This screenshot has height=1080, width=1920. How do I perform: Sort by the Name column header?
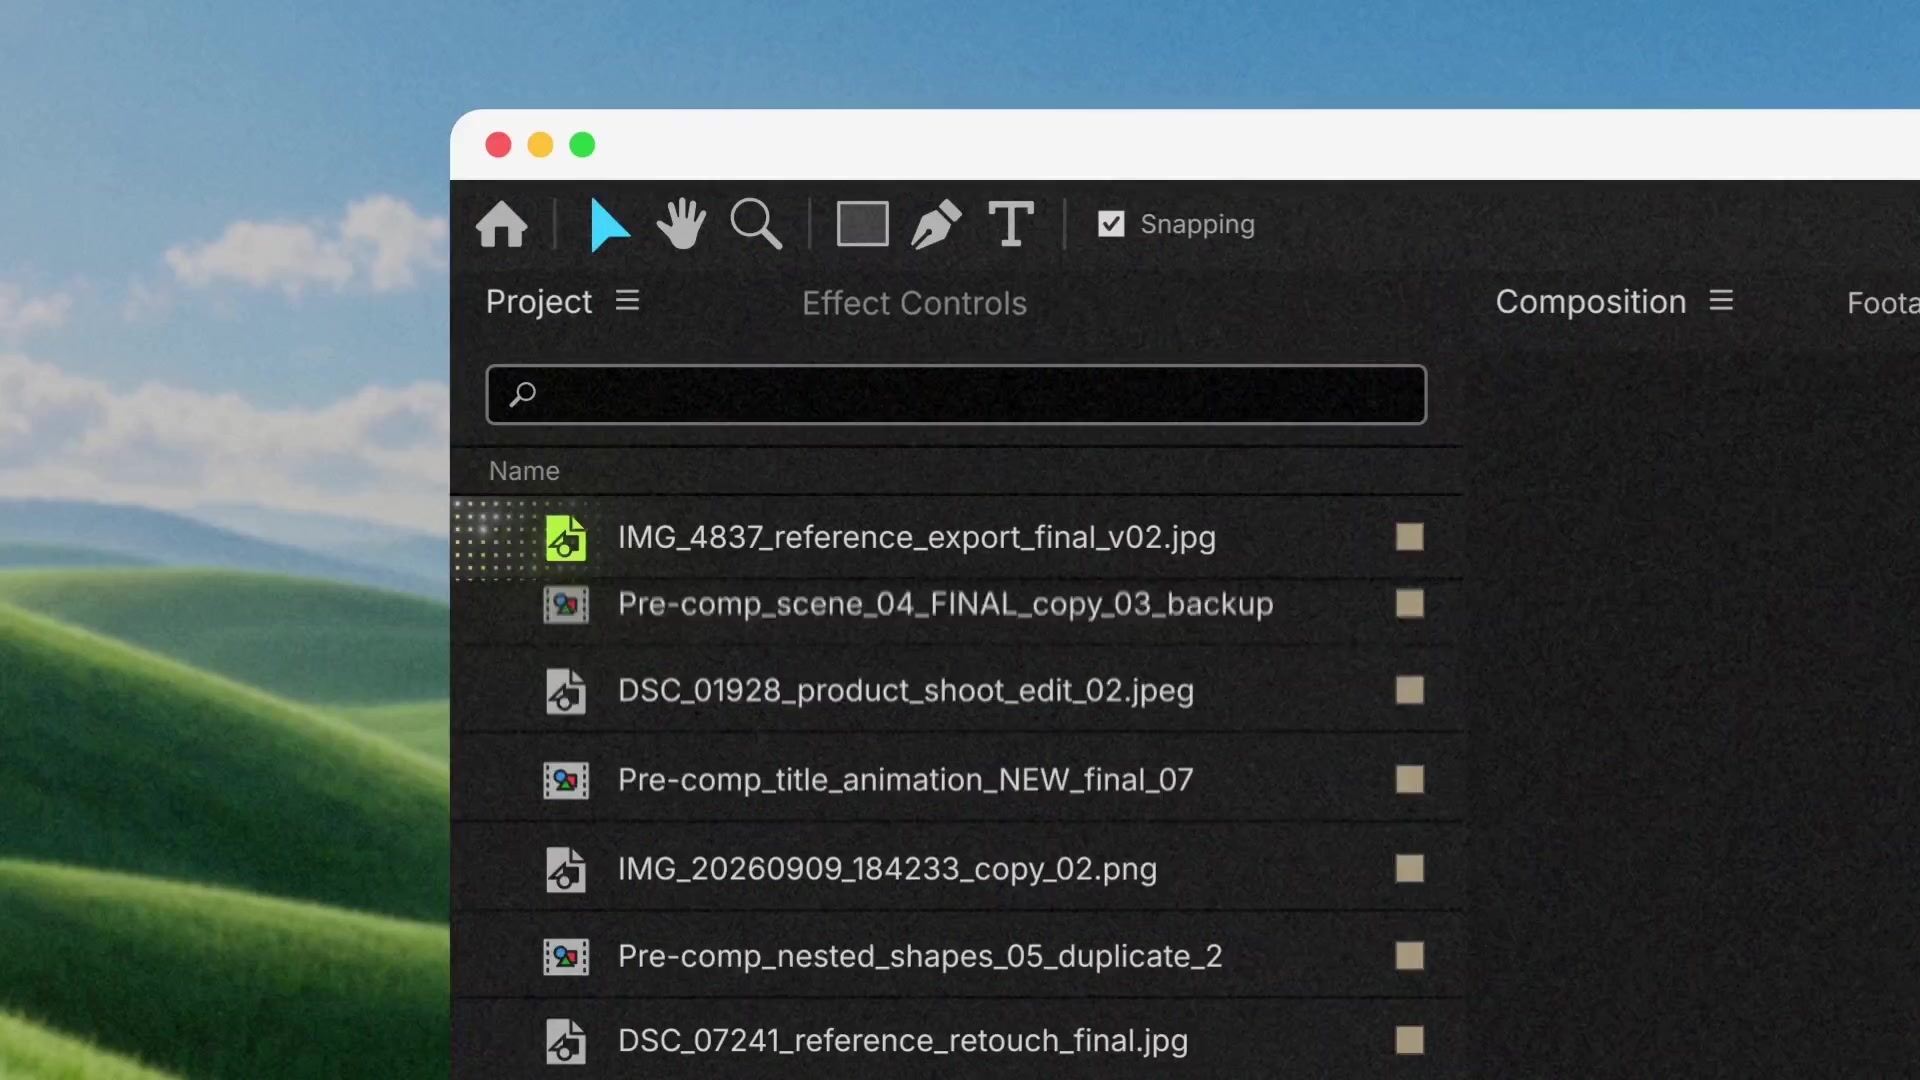point(524,471)
